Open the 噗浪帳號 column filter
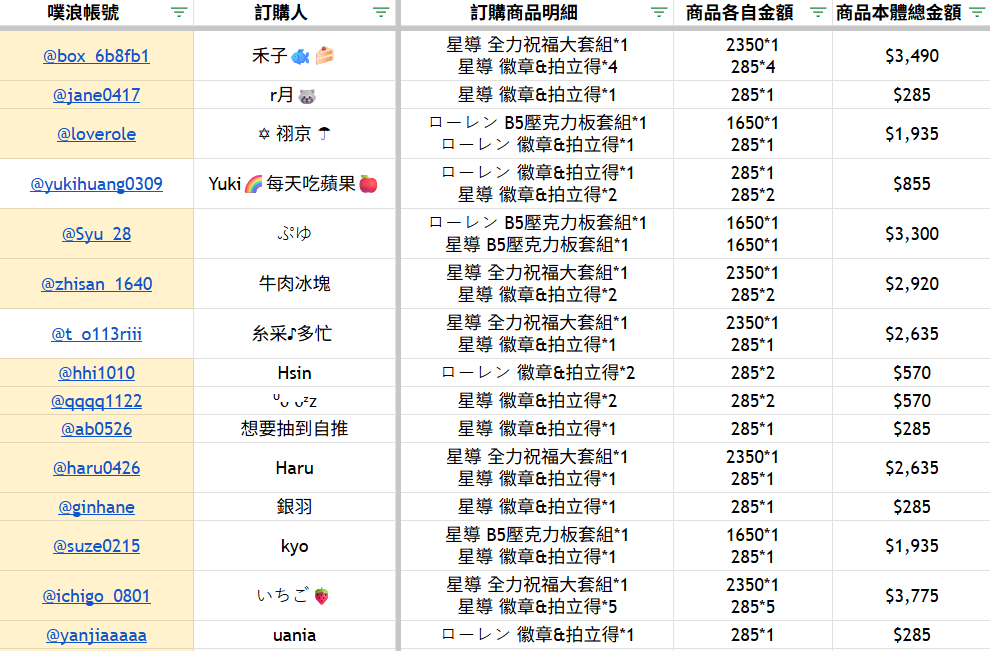The width and height of the screenshot is (990, 651). click(178, 13)
